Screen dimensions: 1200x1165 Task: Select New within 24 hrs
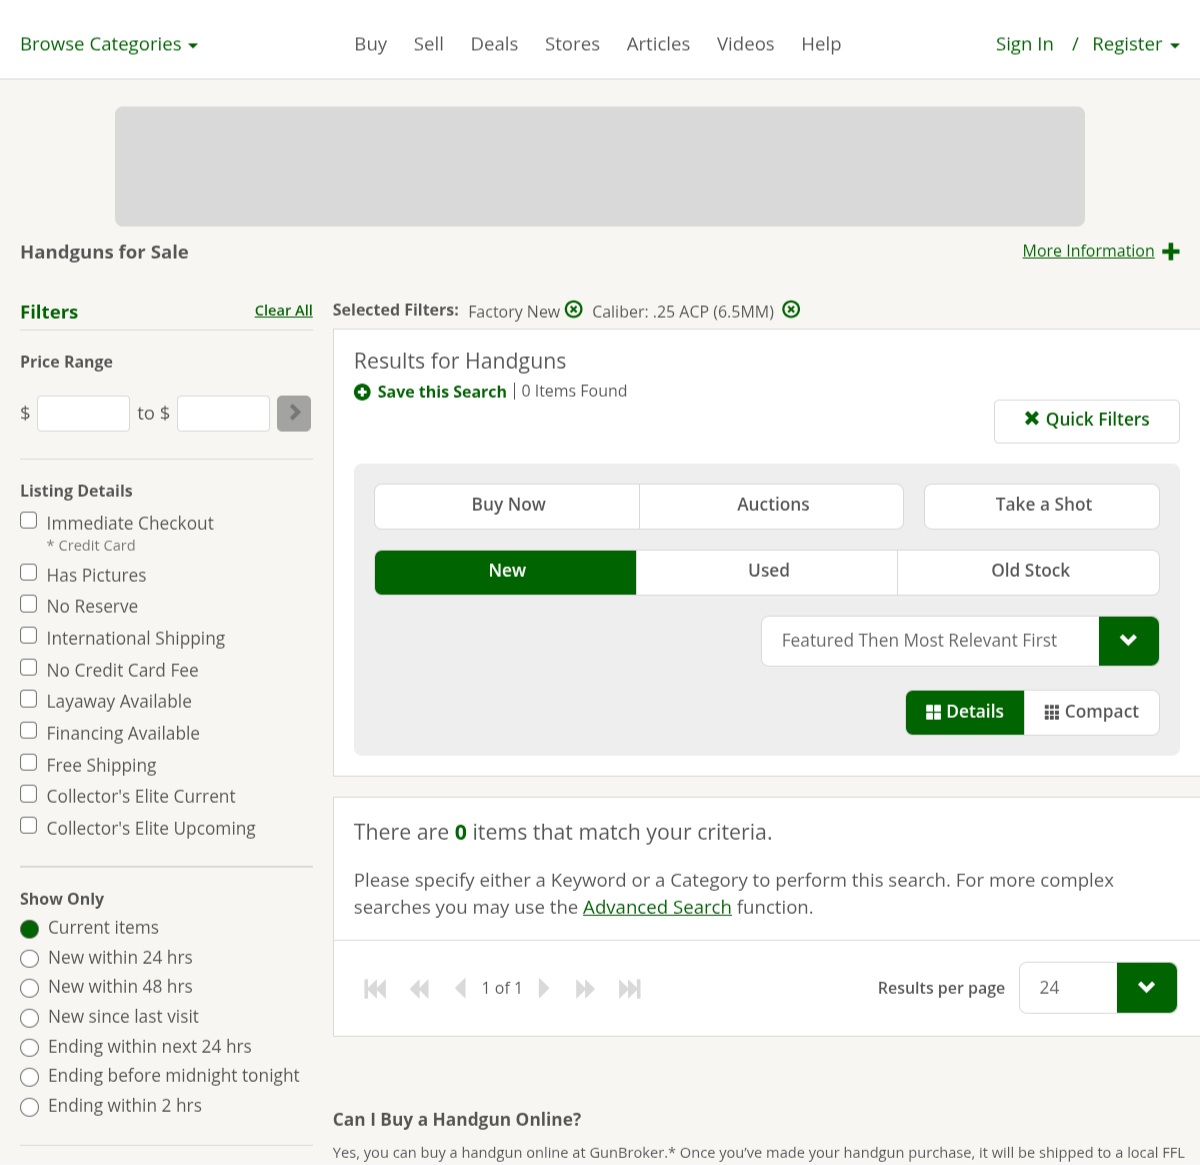tap(30, 959)
